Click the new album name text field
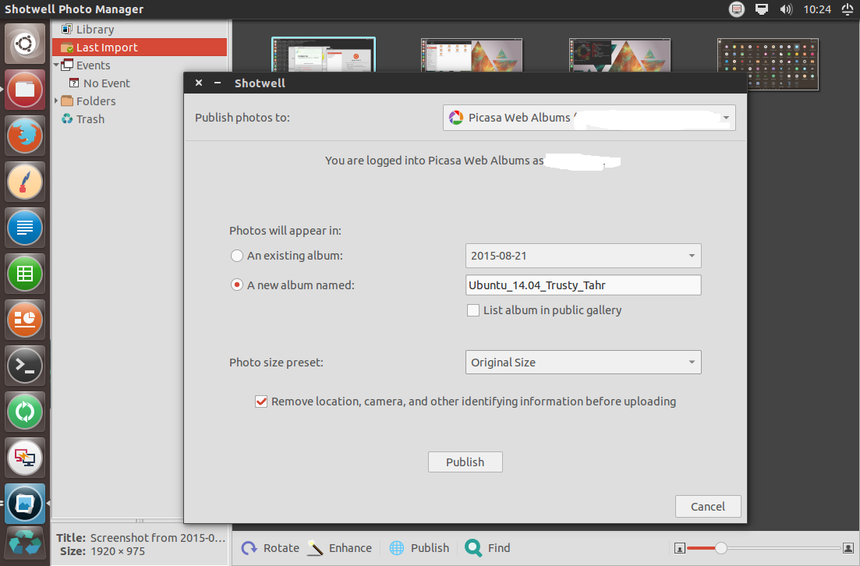The height and width of the screenshot is (566, 860). click(x=583, y=285)
